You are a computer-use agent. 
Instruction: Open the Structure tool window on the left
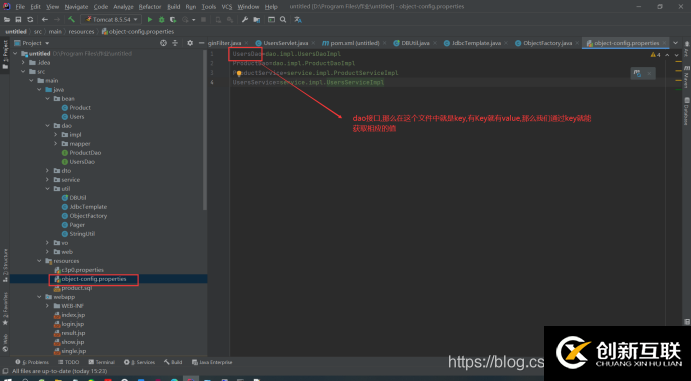pos(5,265)
